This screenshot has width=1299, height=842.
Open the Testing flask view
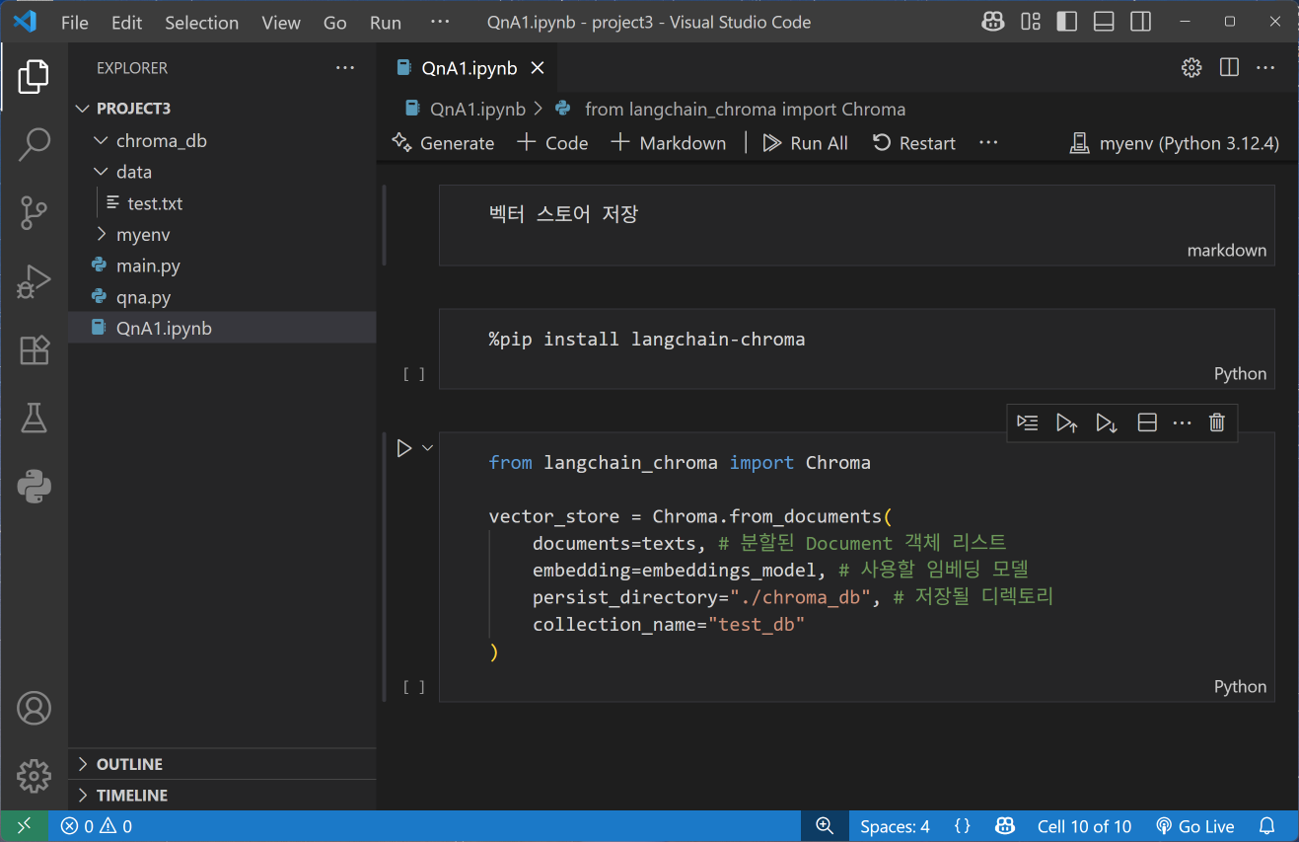tap(33, 418)
